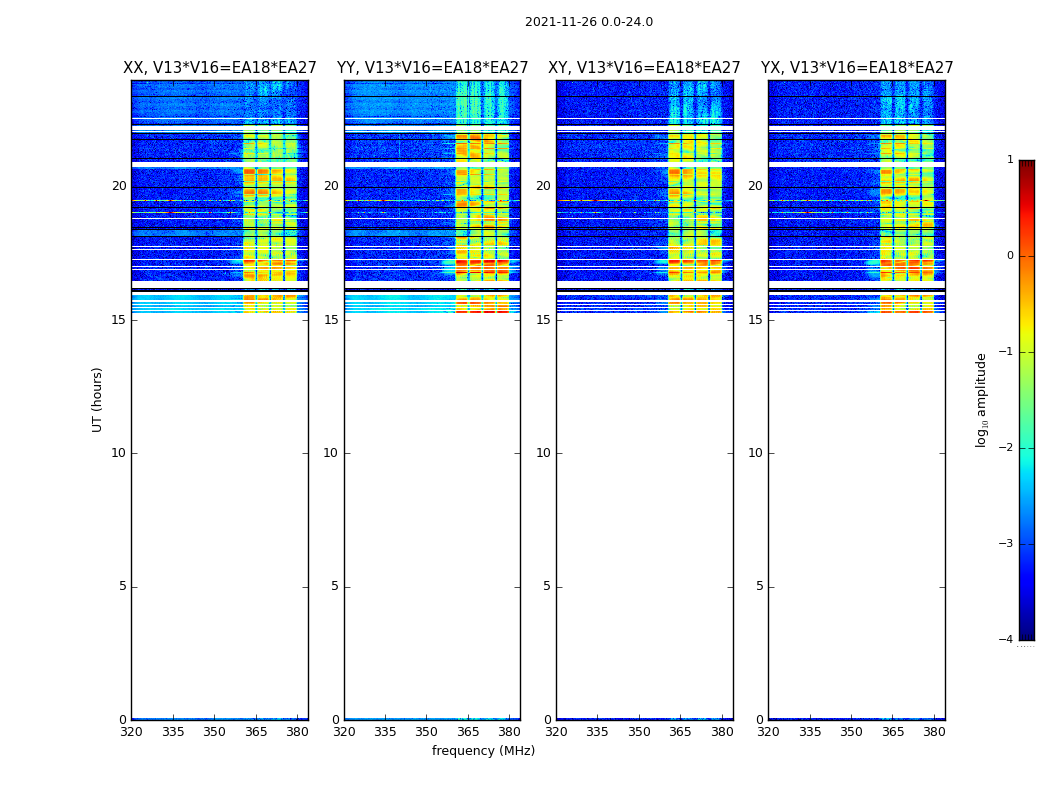Pick the dark blue bottom of the colorbar
The image size is (1050, 800).
click(1026, 632)
